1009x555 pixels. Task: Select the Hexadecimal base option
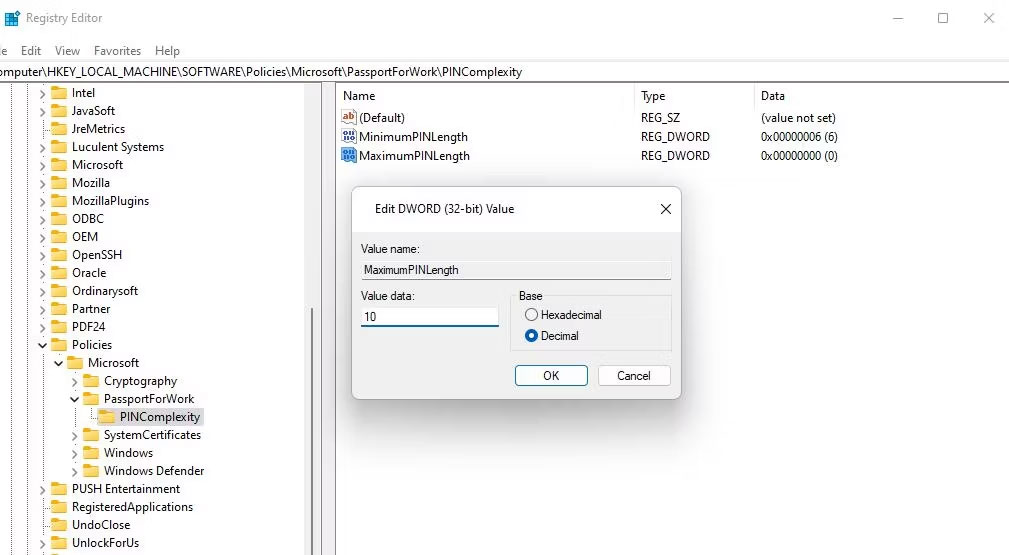click(532, 315)
